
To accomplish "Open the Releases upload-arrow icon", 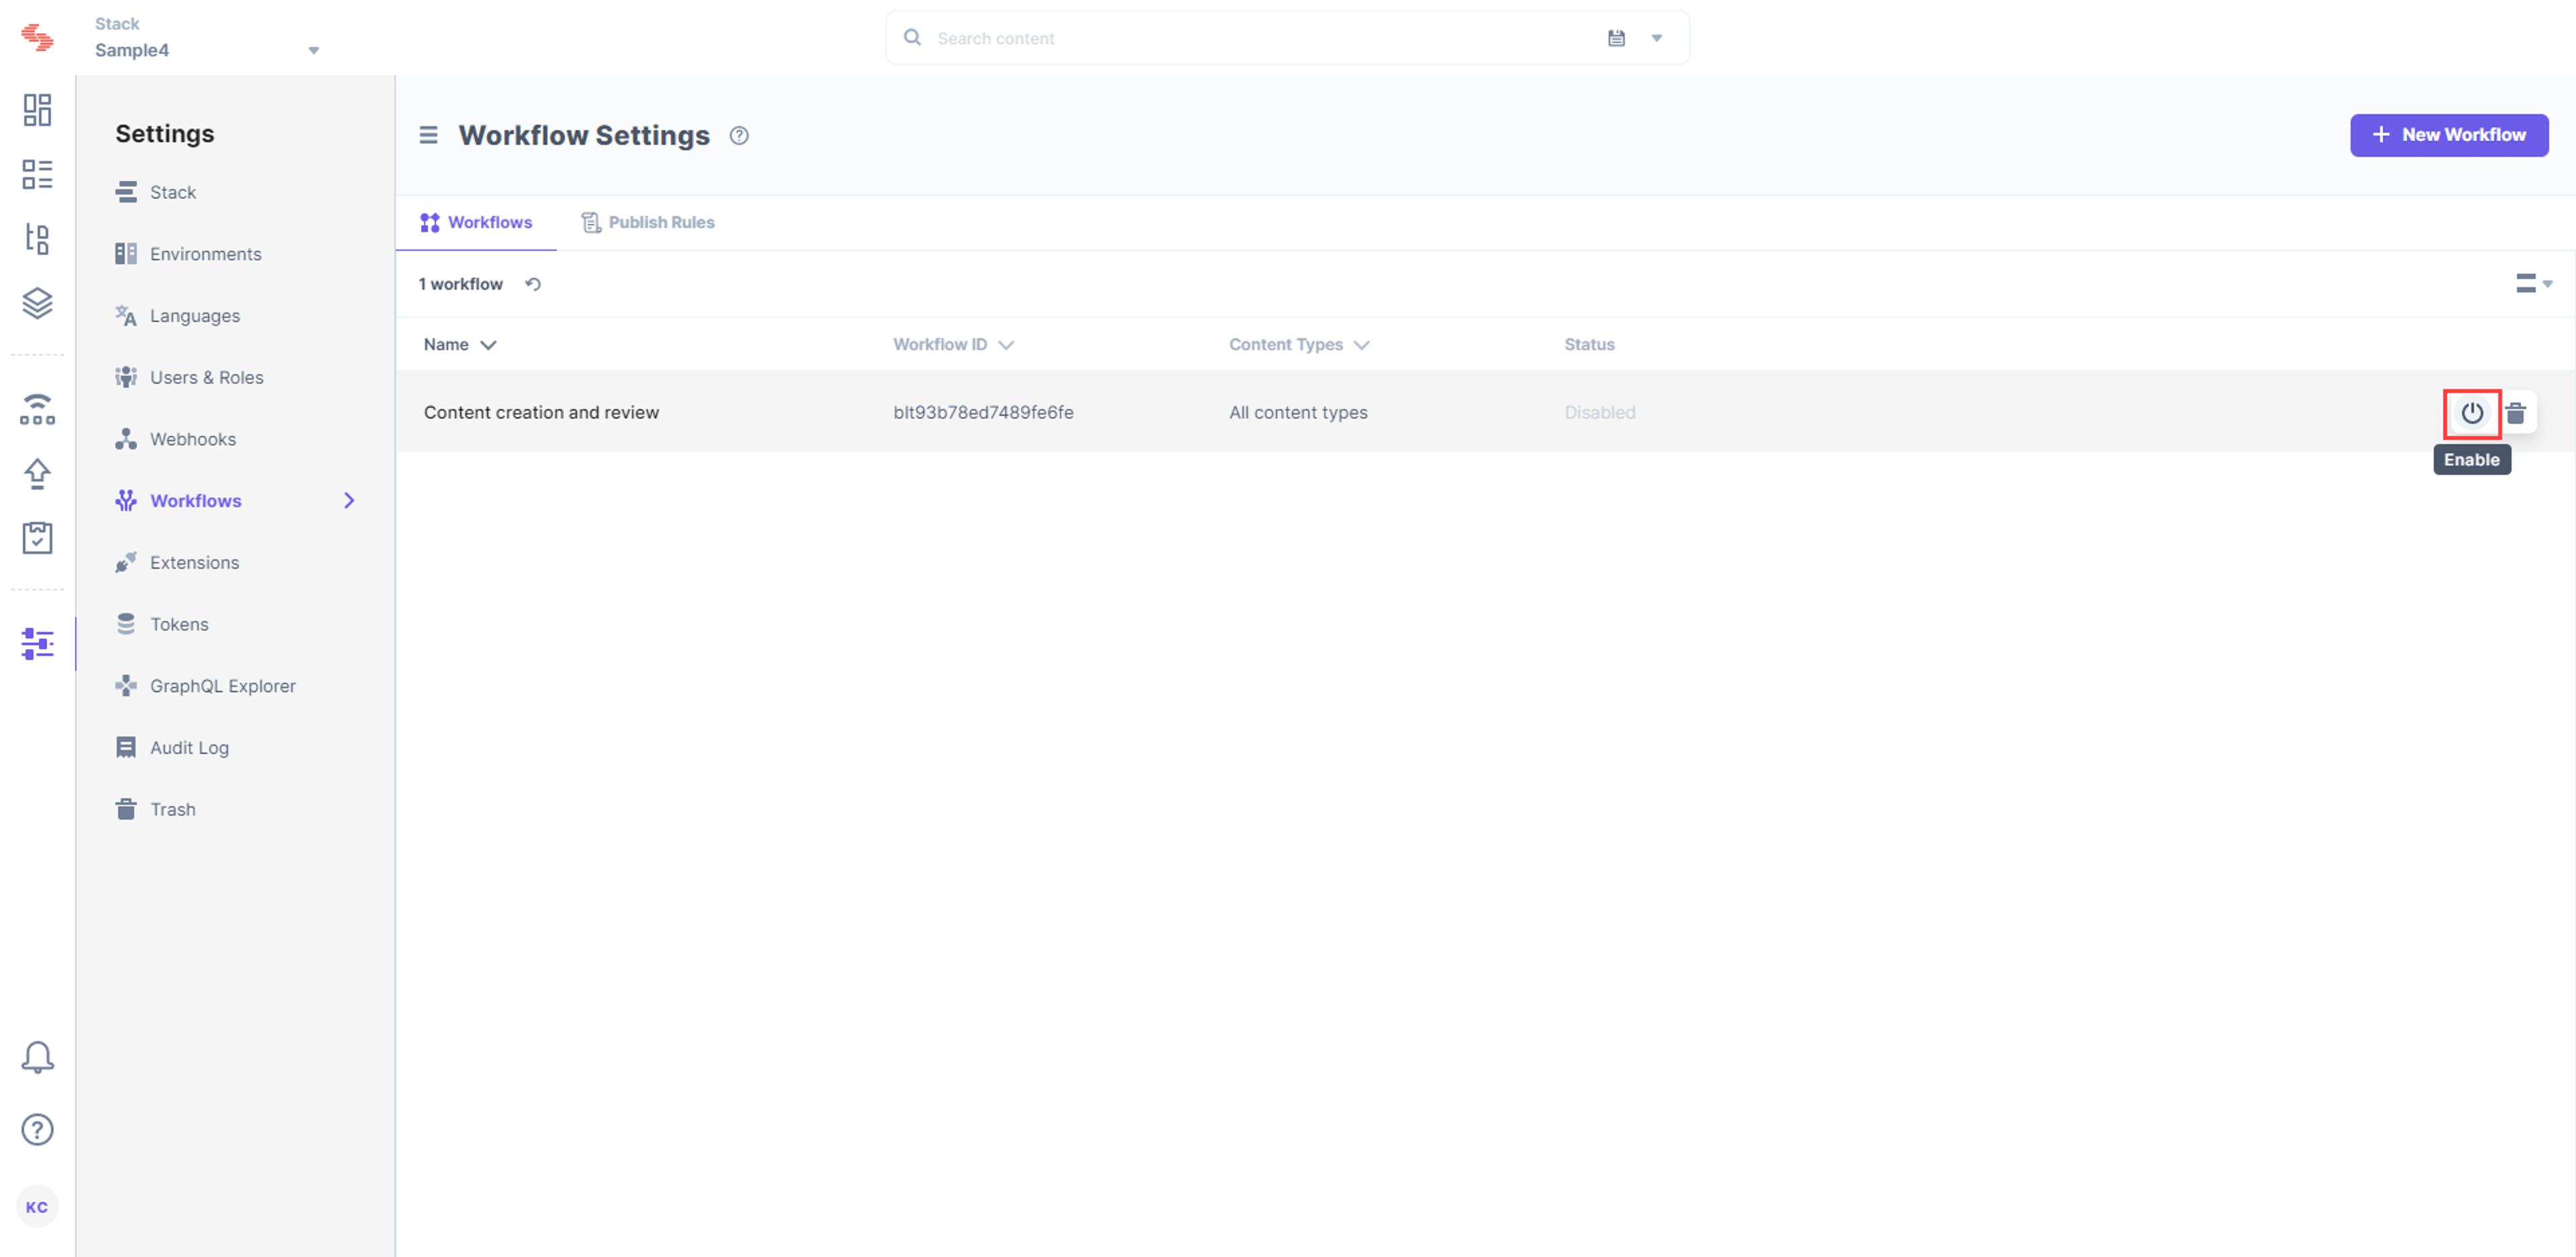I will coord(37,473).
